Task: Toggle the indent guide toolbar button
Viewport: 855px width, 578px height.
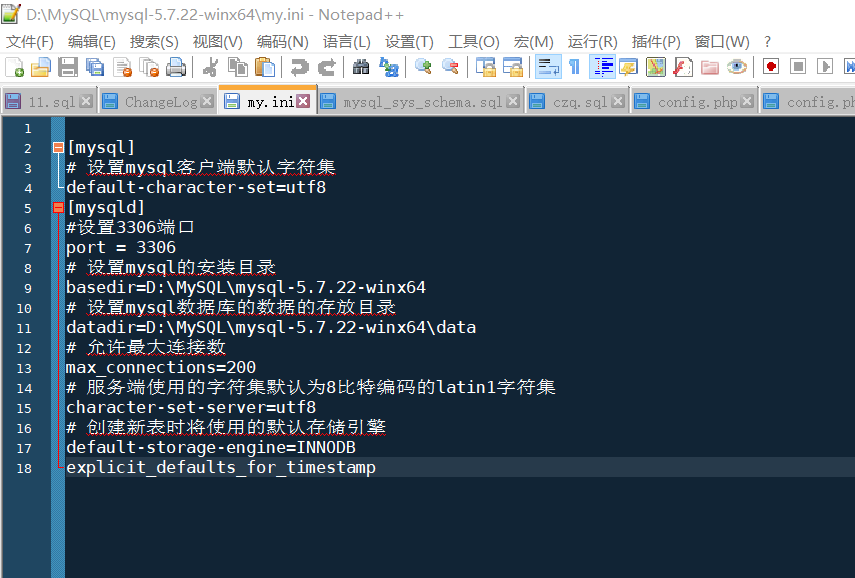Action: (602, 67)
